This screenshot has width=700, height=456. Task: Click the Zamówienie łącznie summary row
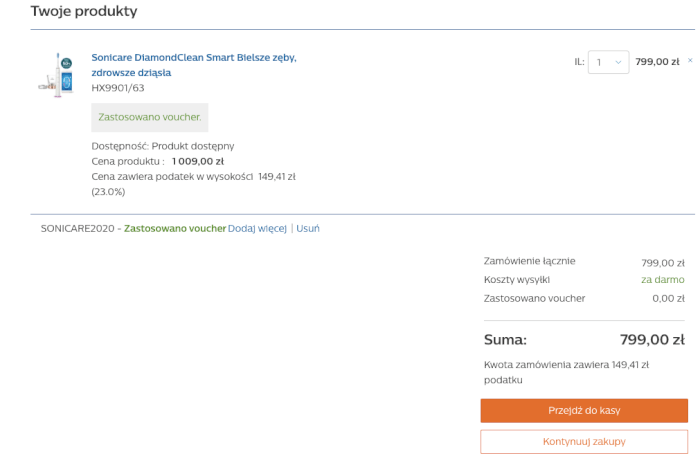click(529, 261)
